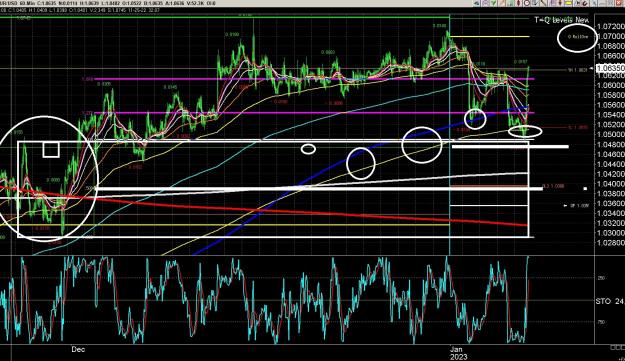Click the 1.07000 price axis label
Viewport: 625px width, 361px height.
point(610,36)
